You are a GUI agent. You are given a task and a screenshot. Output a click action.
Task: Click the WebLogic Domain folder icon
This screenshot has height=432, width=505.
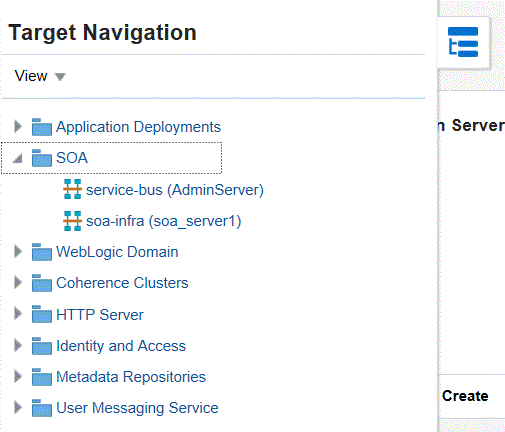click(x=42, y=252)
